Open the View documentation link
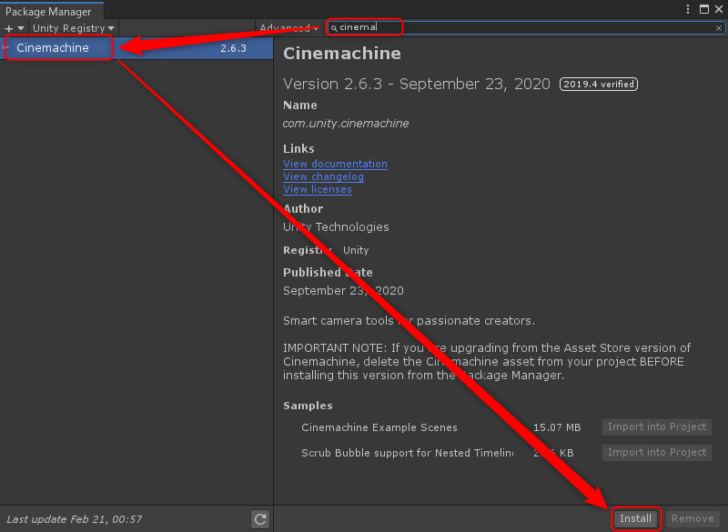This screenshot has width=728, height=532. tap(335, 164)
